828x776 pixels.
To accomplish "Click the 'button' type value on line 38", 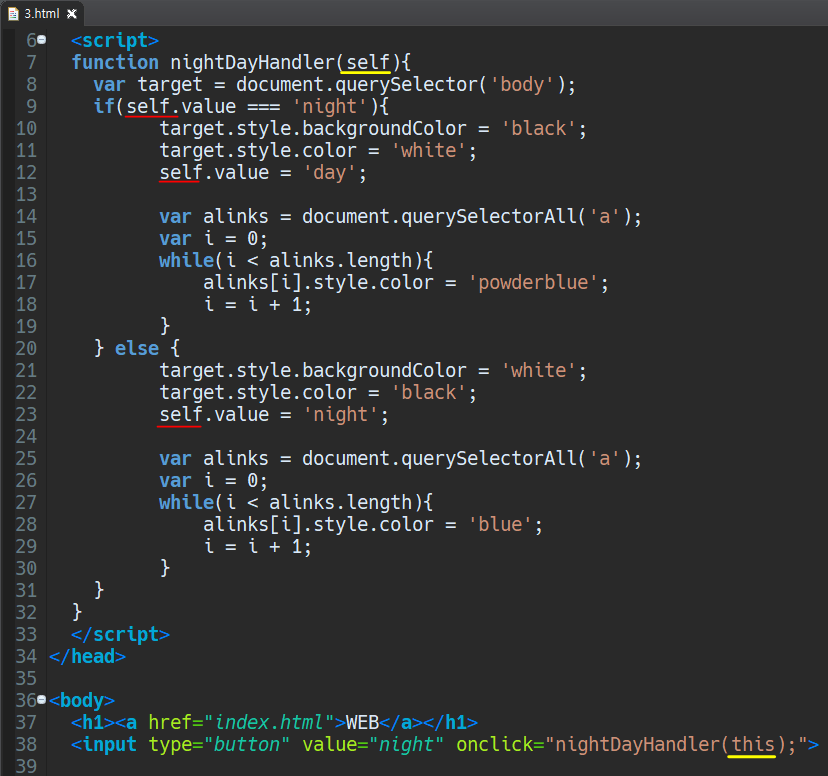I will point(247,744).
